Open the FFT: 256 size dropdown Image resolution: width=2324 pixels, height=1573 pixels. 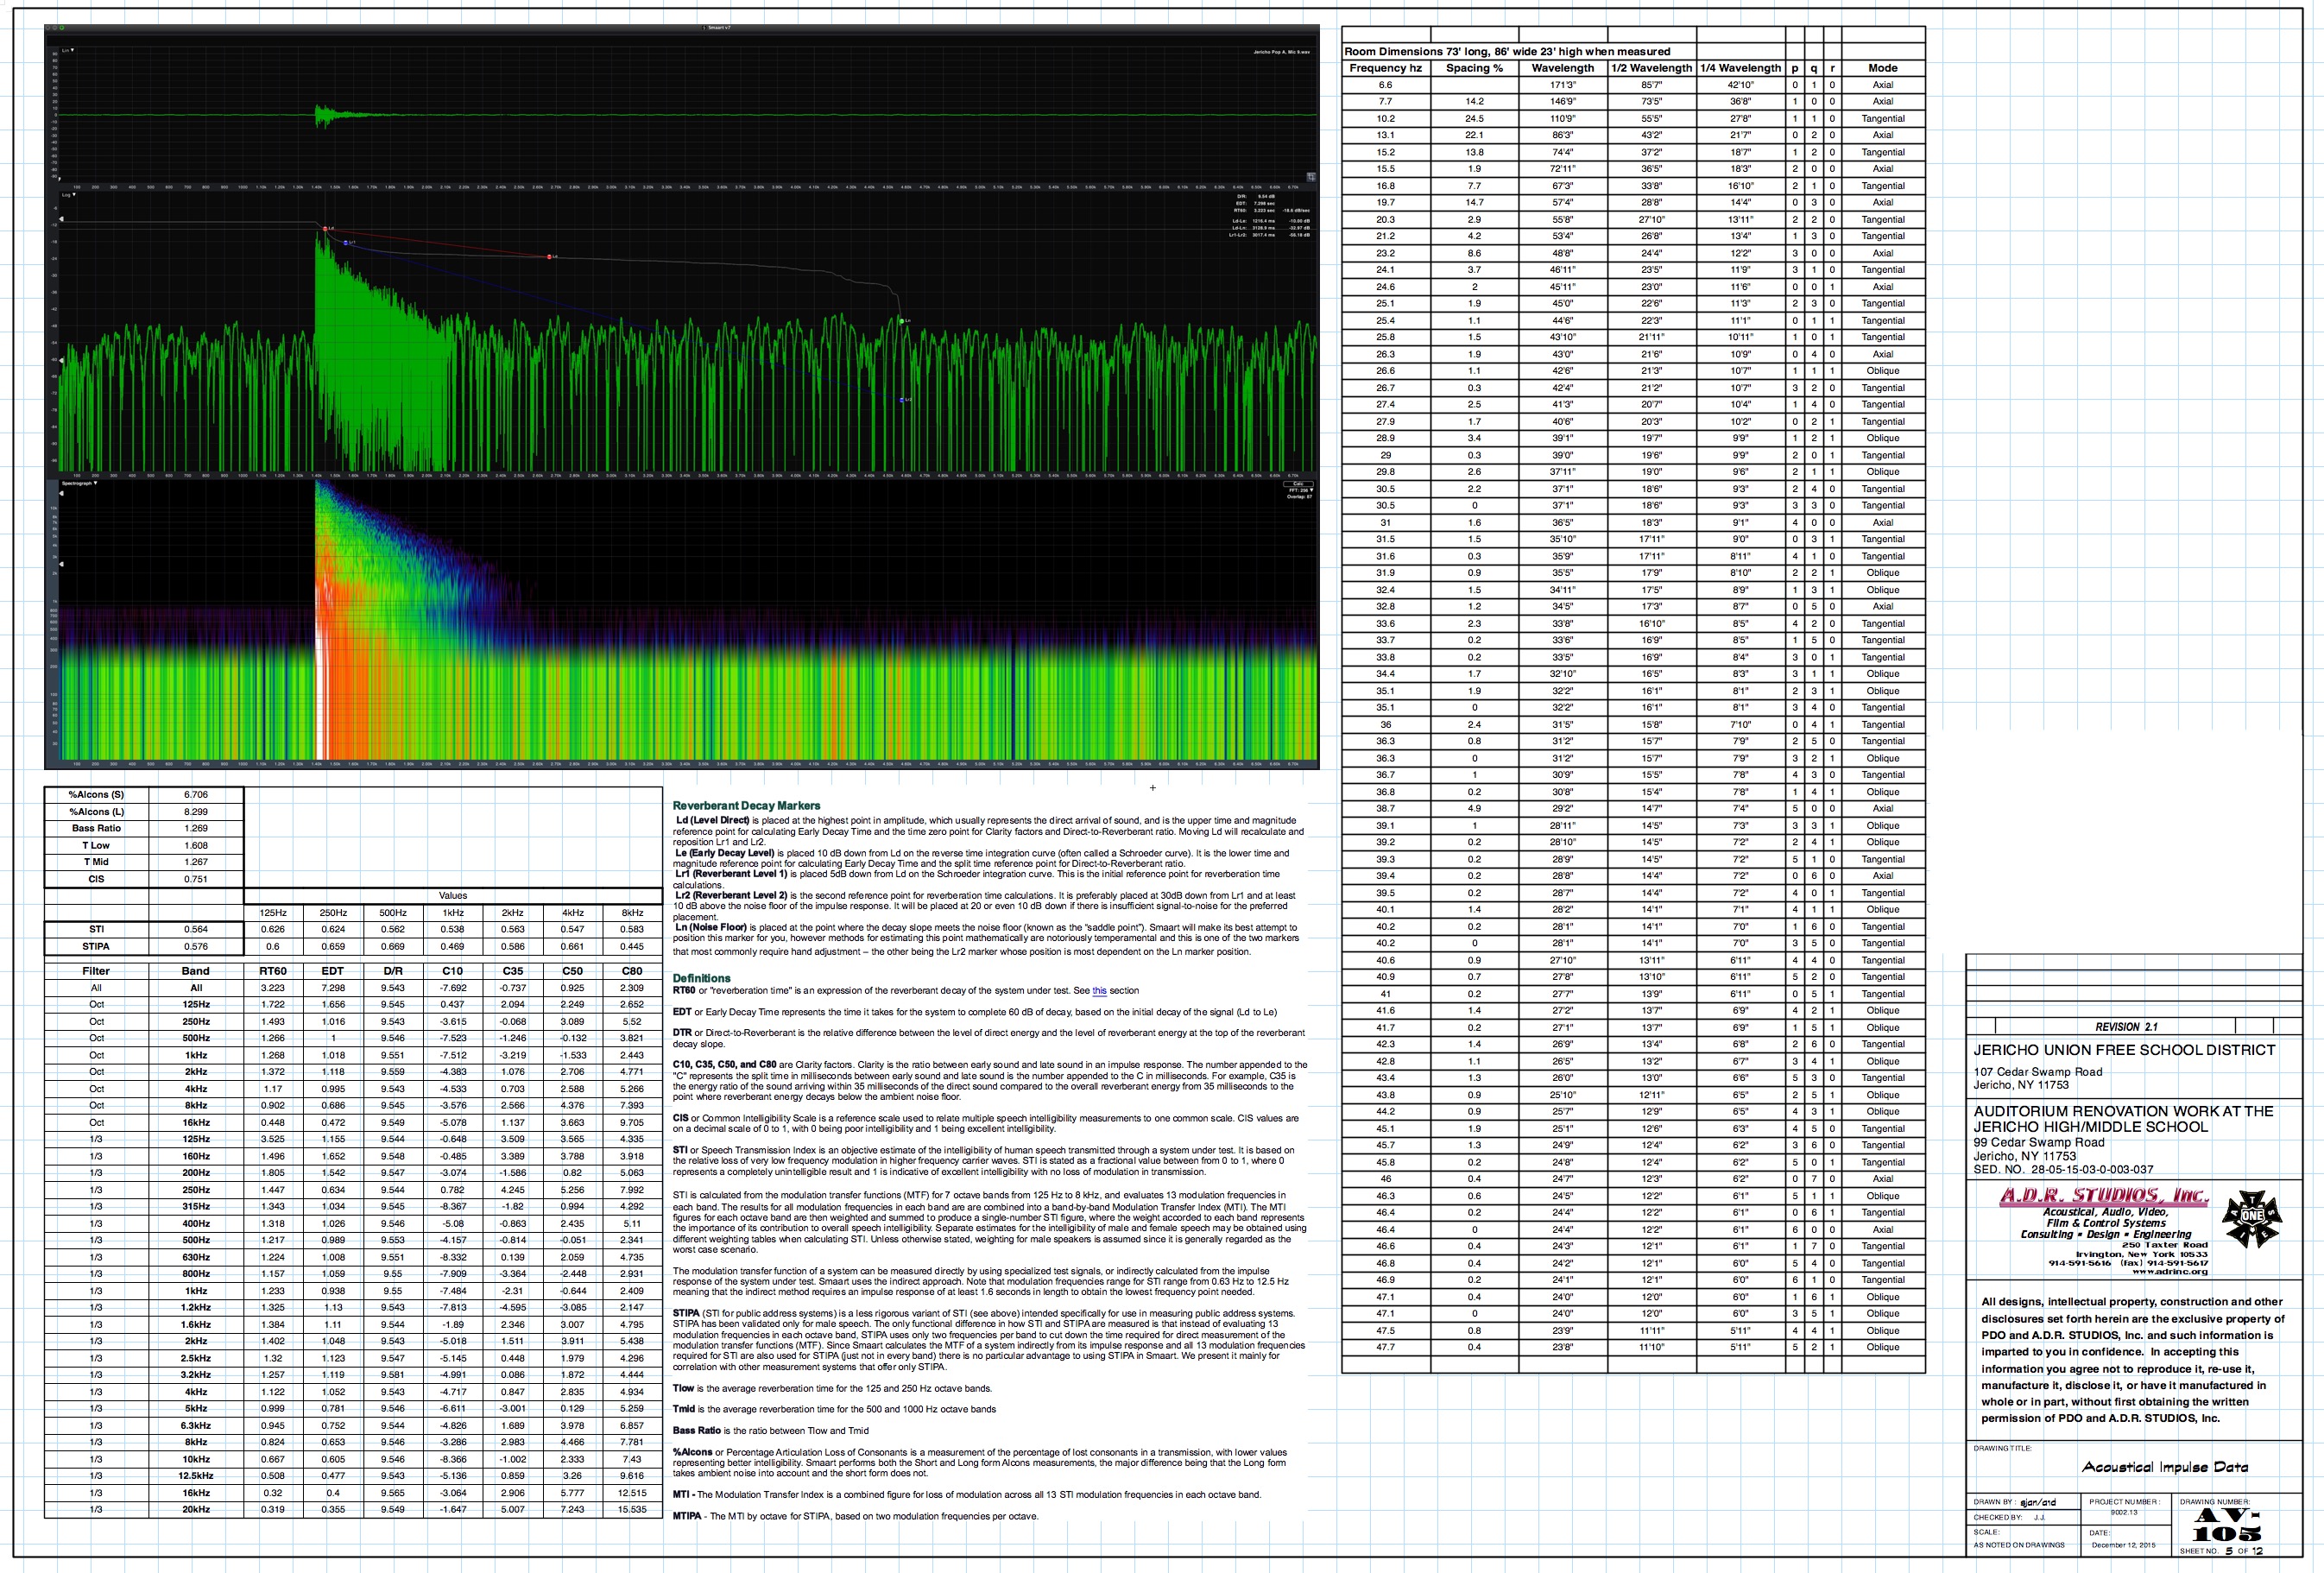(x=1299, y=490)
